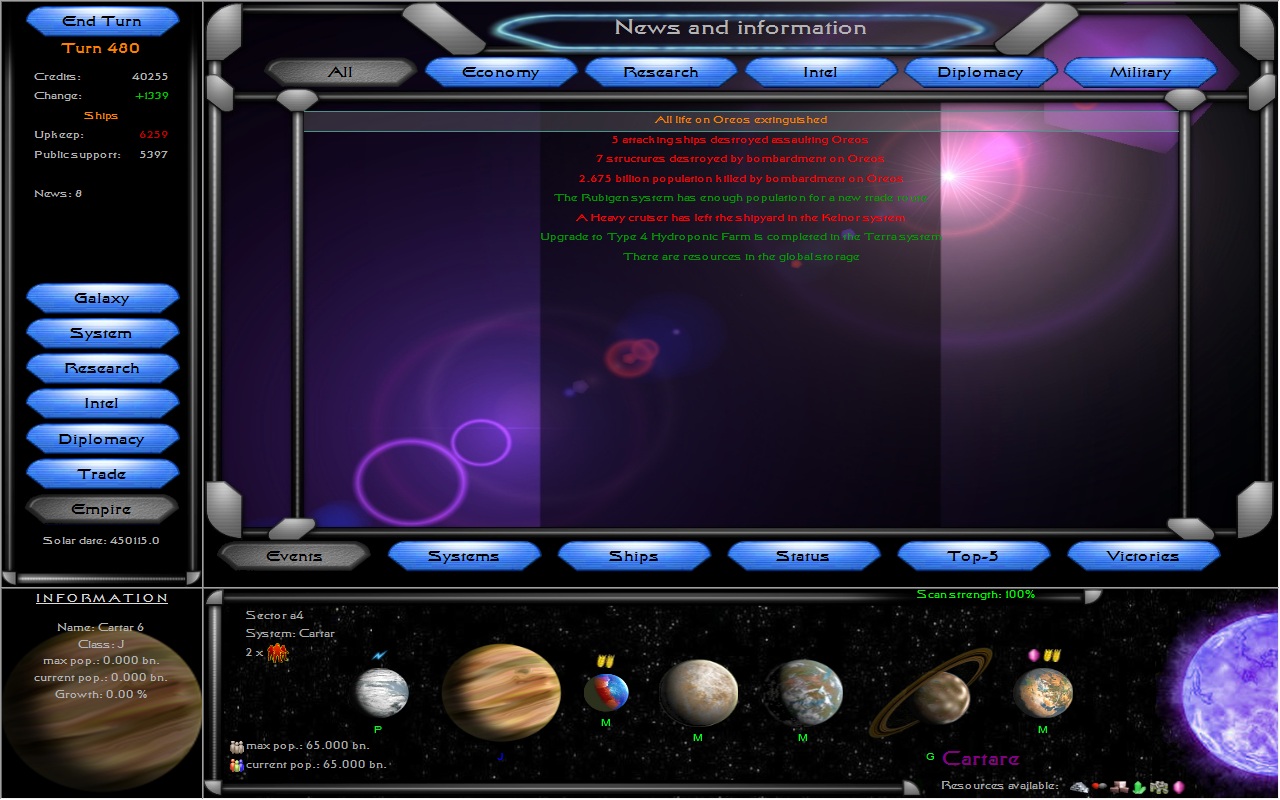1280x800 pixels.
Task: Open the Ships tab in the bottom row
Action: click(x=634, y=556)
